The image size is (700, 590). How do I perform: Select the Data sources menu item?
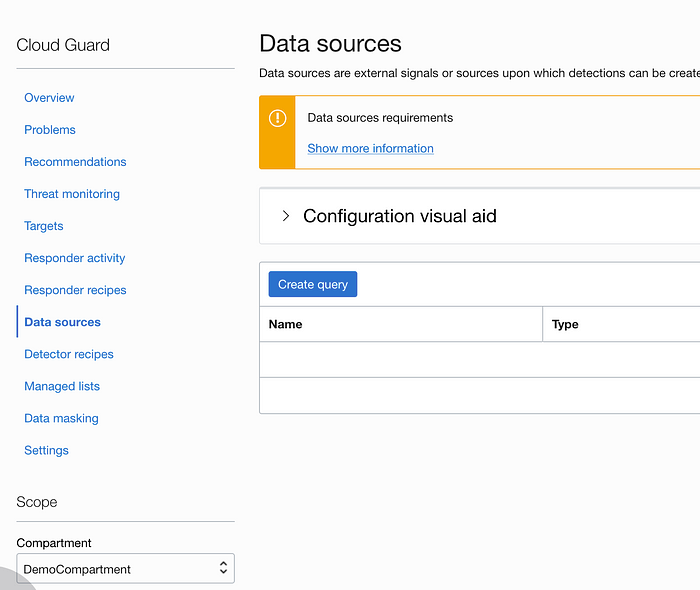62,322
